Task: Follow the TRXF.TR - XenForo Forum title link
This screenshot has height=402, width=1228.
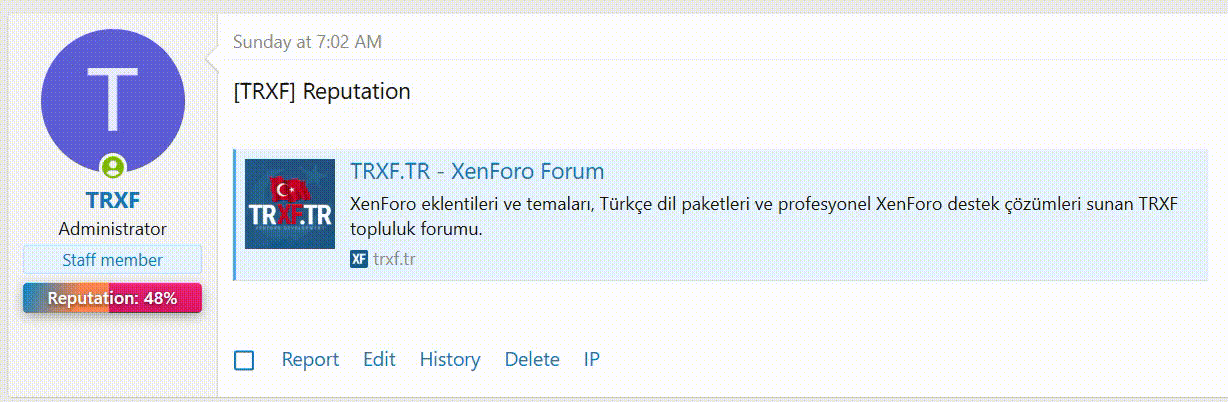Action: tap(477, 171)
